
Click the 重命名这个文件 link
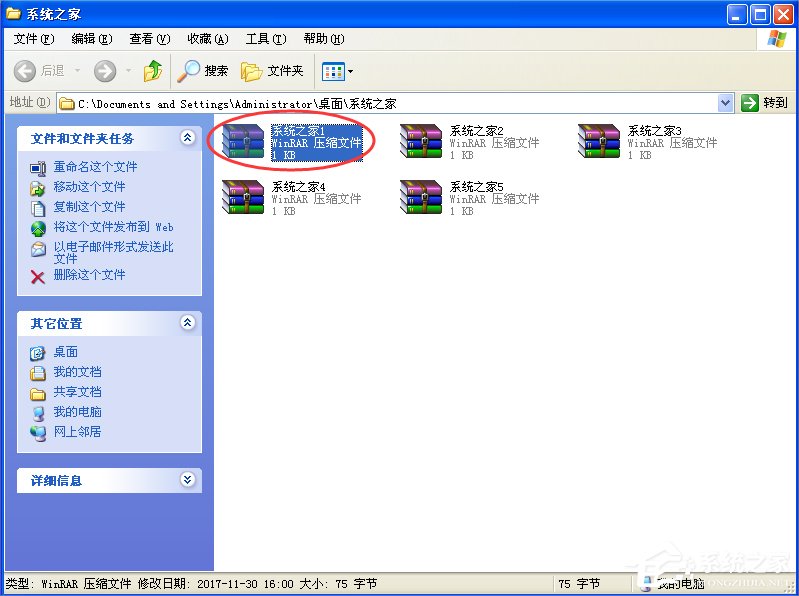pyautogui.click(x=95, y=167)
